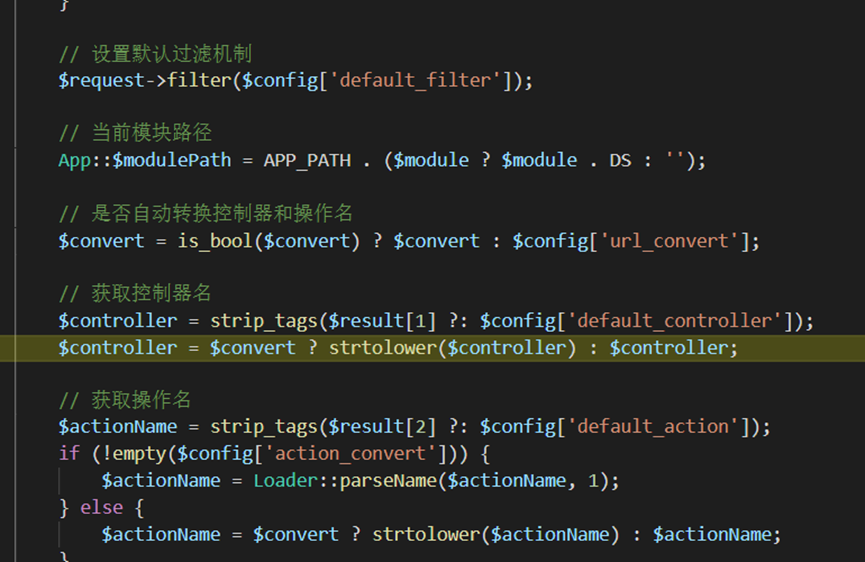Click the first strip_tags function call
865x562 pixels.
(264, 321)
